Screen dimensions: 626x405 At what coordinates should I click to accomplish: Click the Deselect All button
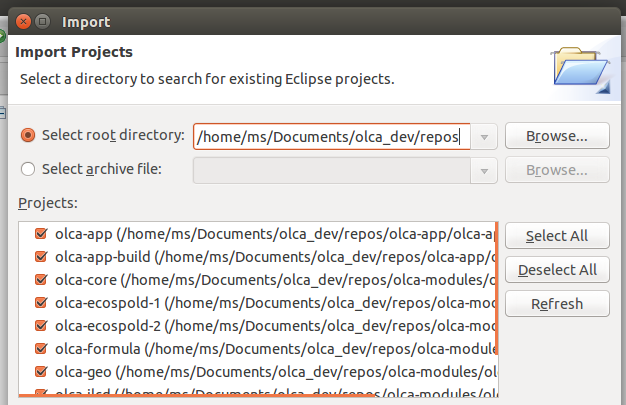click(557, 270)
